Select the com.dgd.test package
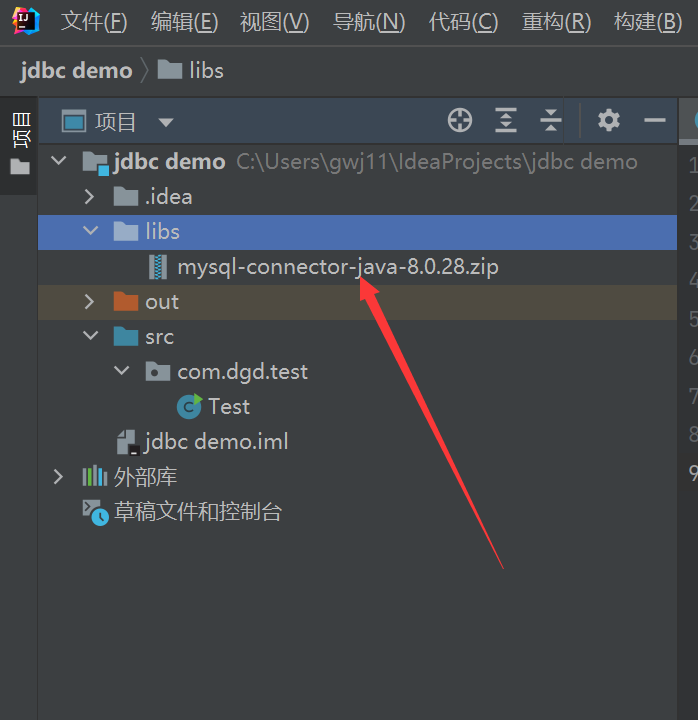The height and width of the screenshot is (720, 698). tap(357, 372)
